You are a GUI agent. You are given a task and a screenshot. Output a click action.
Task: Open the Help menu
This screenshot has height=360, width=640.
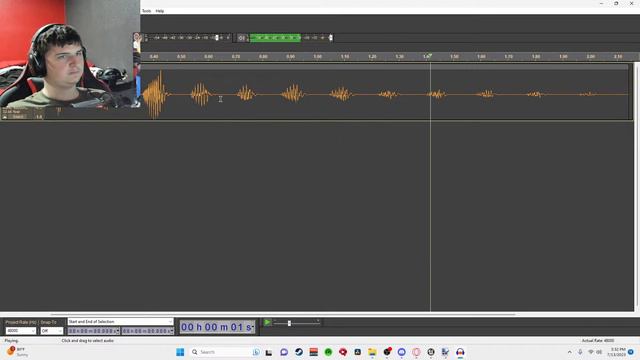tap(160, 11)
